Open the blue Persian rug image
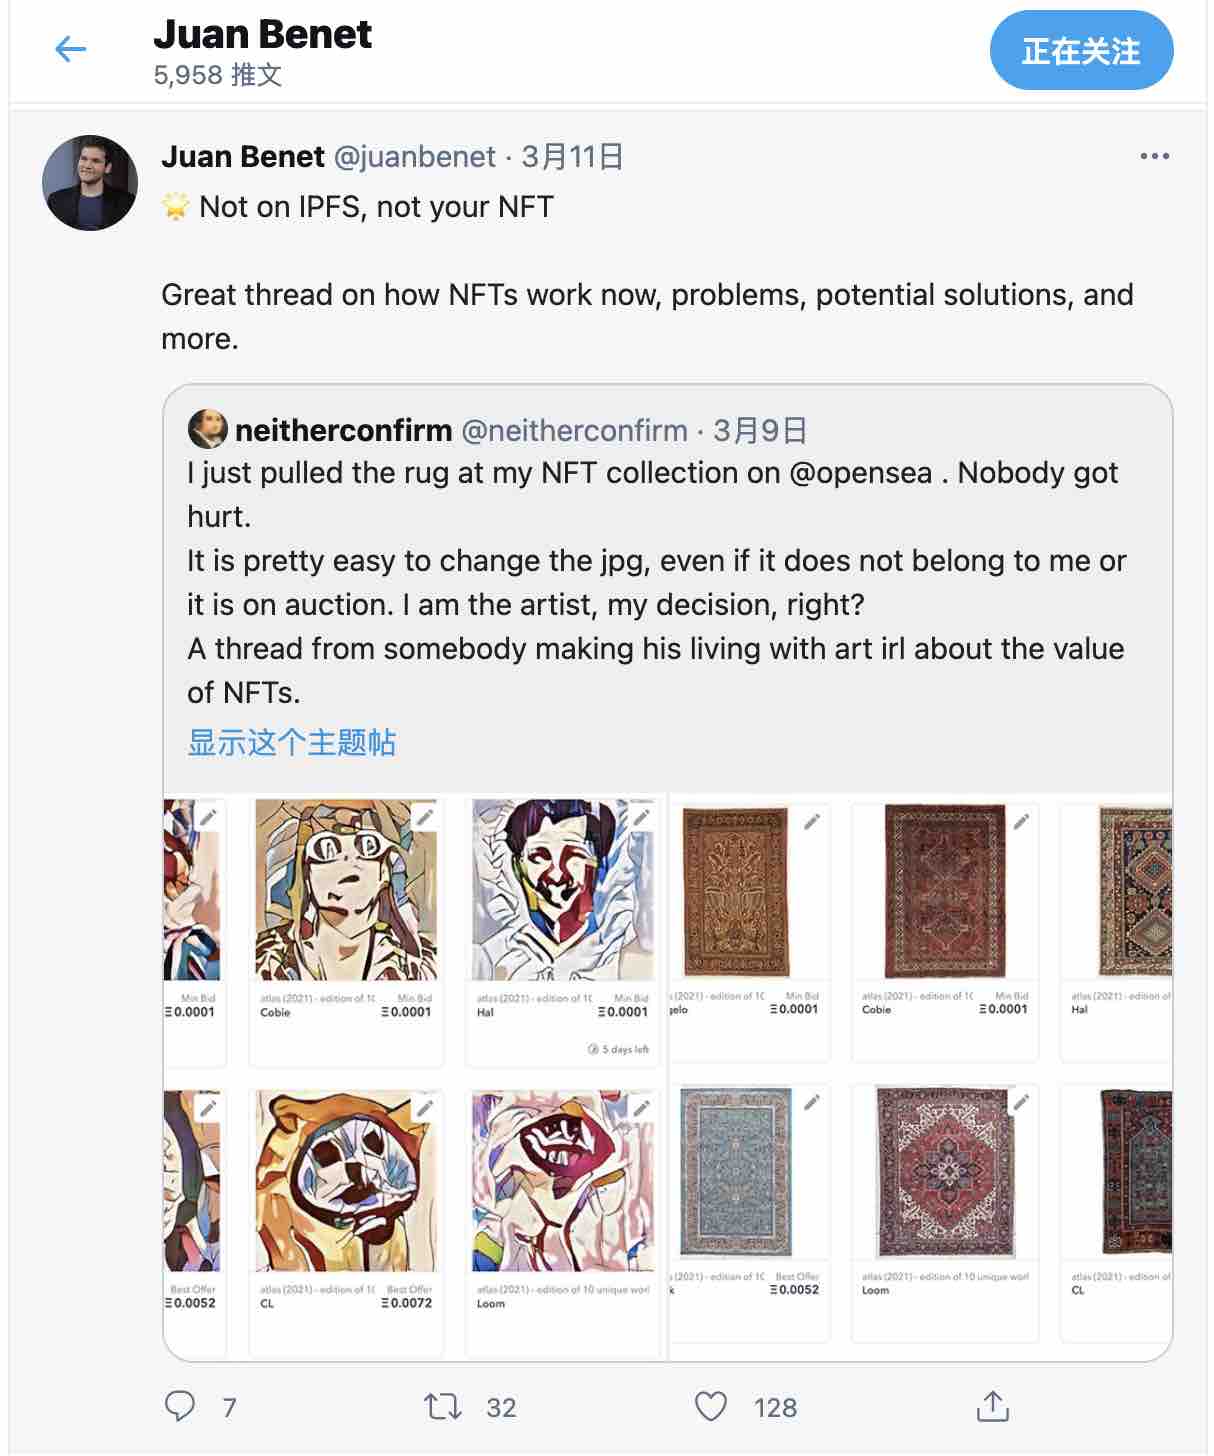This screenshot has width=1214, height=1456. 736,1171
